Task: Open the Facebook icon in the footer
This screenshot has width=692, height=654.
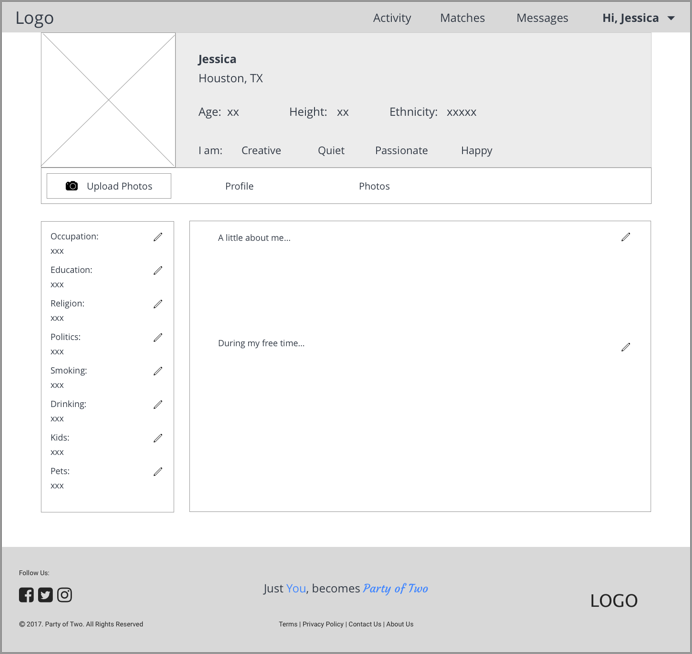Action: [26, 595]
